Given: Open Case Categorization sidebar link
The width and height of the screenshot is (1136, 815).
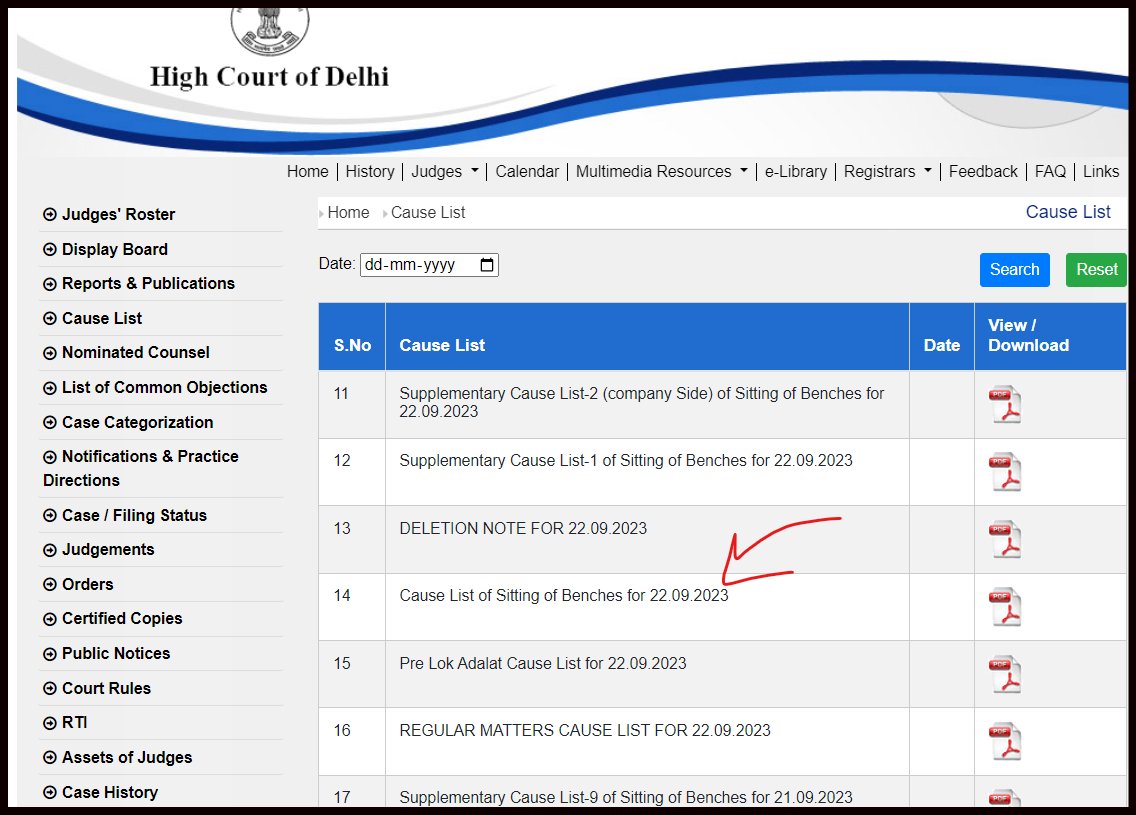Looking at the screenshot, I should pos(138,422).
